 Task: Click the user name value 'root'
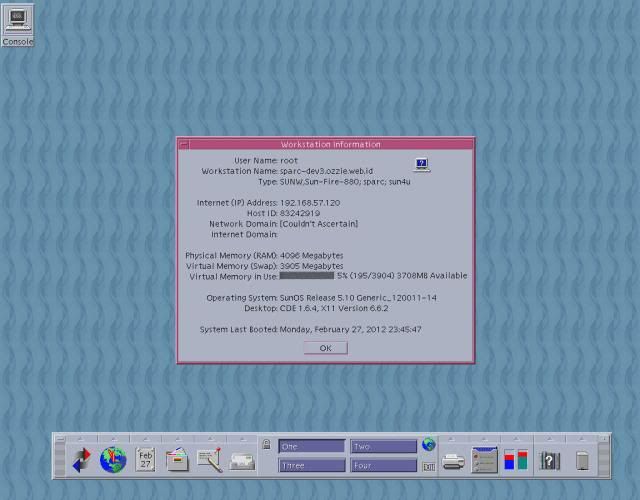[x=289, y=160]
